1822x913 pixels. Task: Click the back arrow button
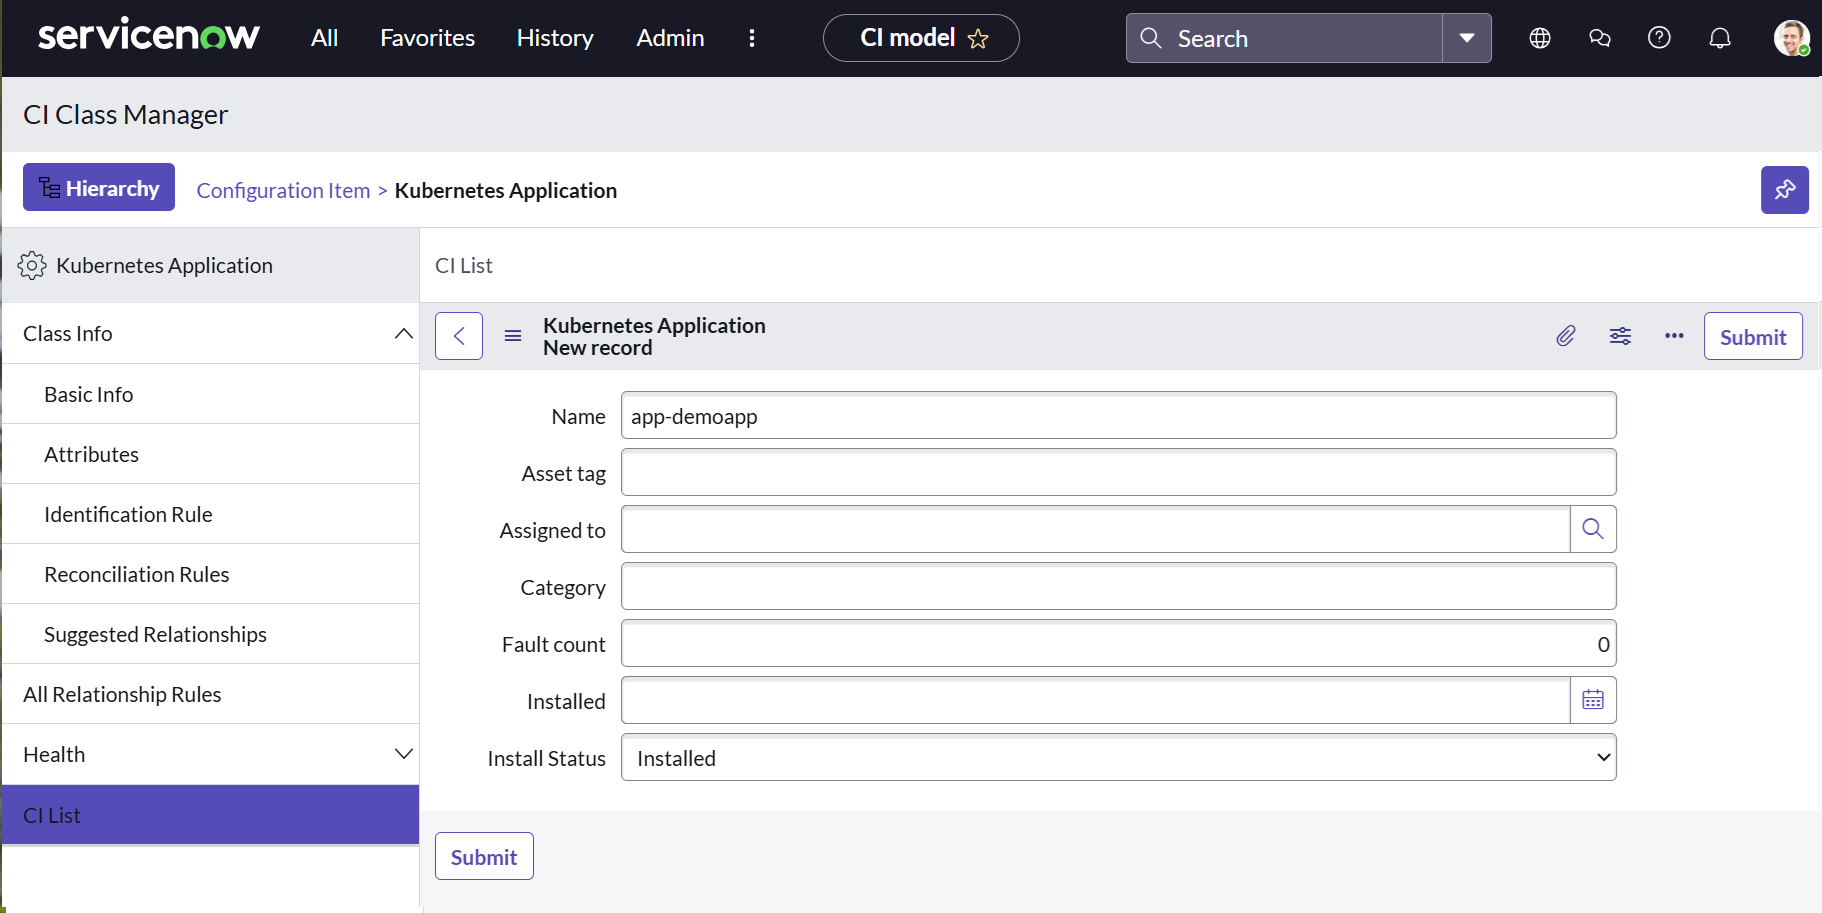[459, 336]
